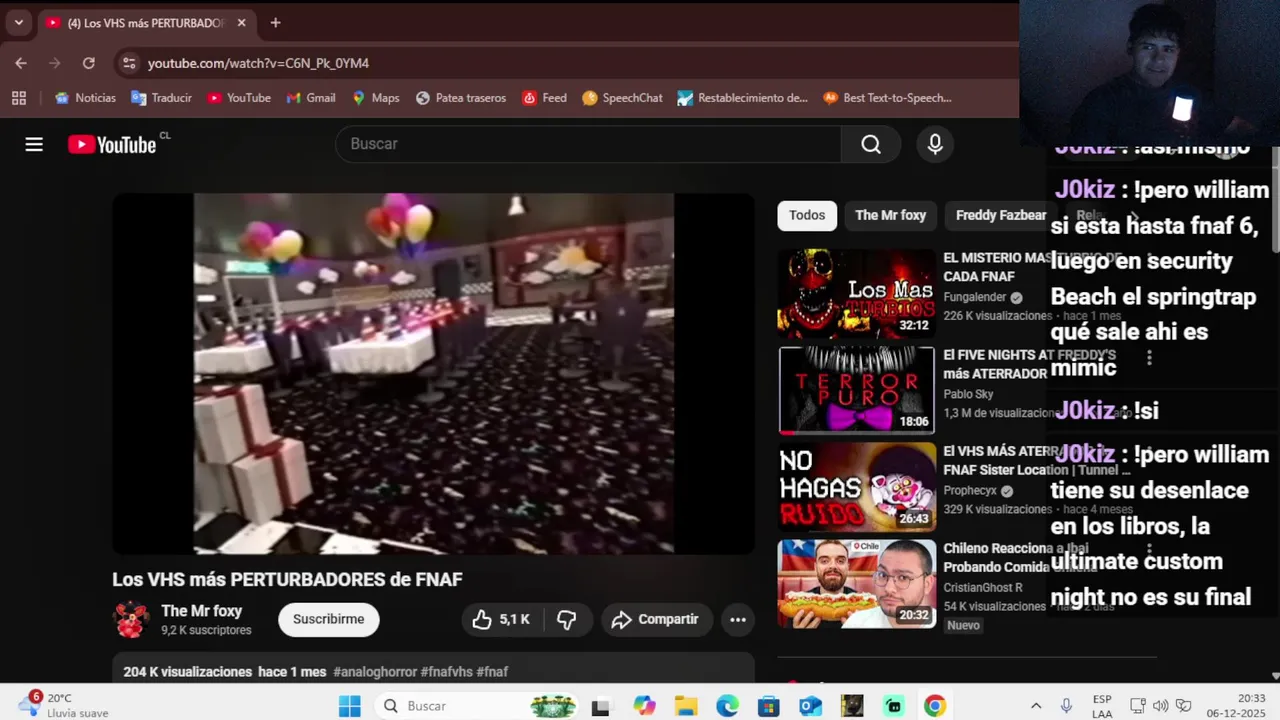Open the Chileno Reacciona video thumbnail

click(x=857, y=585)
